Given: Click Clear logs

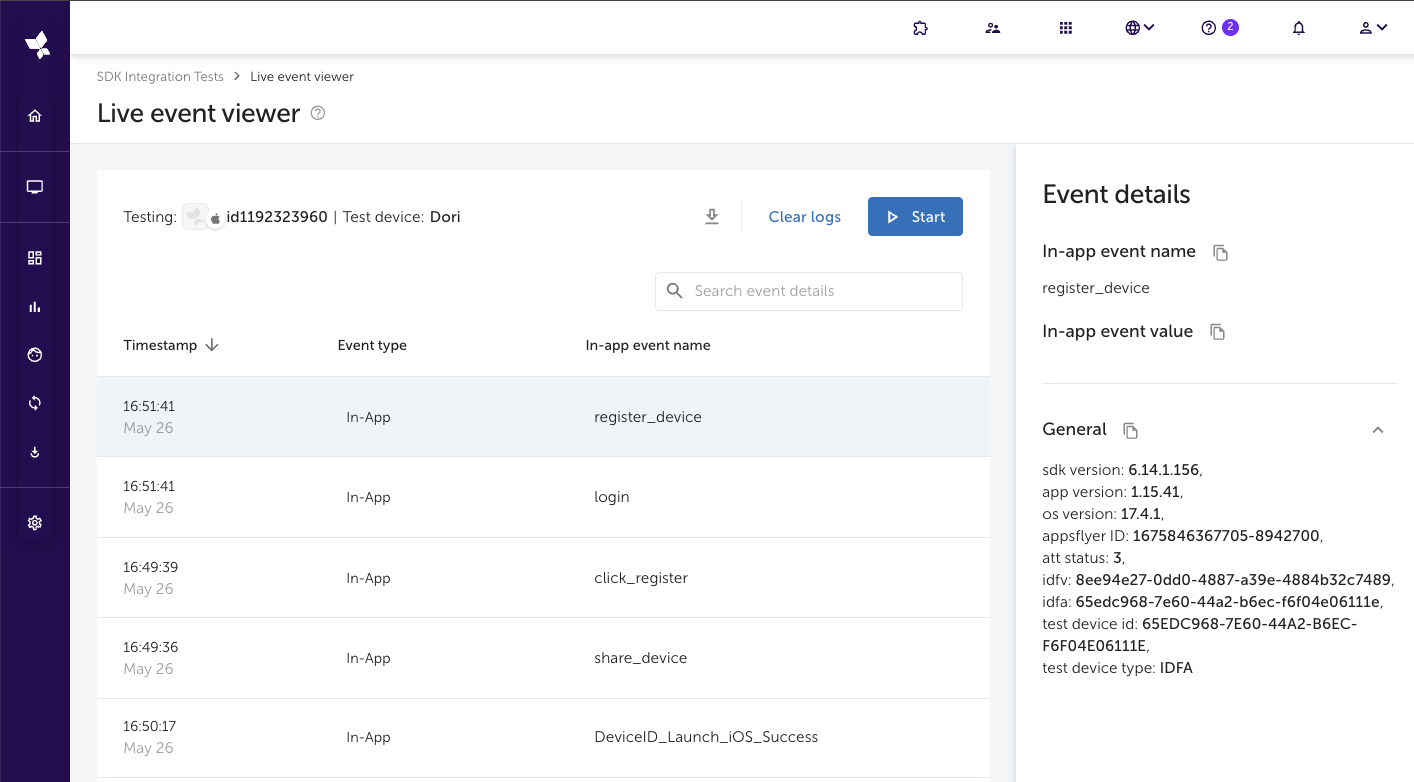Looking at the screenshot, I should tap(804, 217).
